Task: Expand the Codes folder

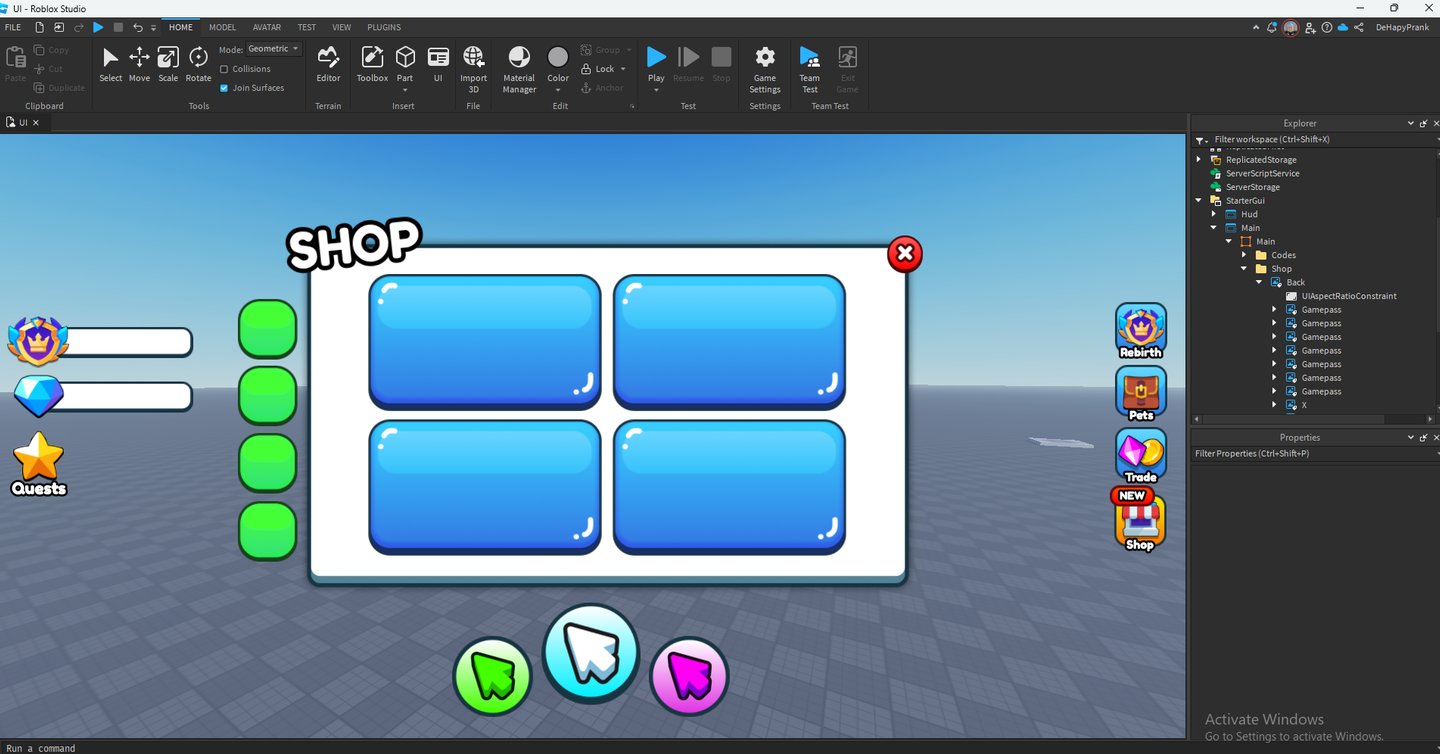Action: (1244, 255)
